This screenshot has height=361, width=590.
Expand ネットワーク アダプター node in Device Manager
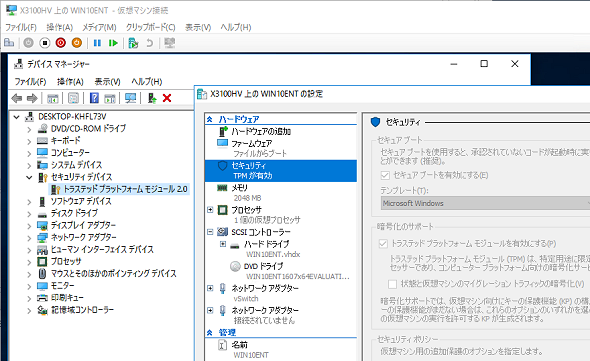tap(29, 238)
